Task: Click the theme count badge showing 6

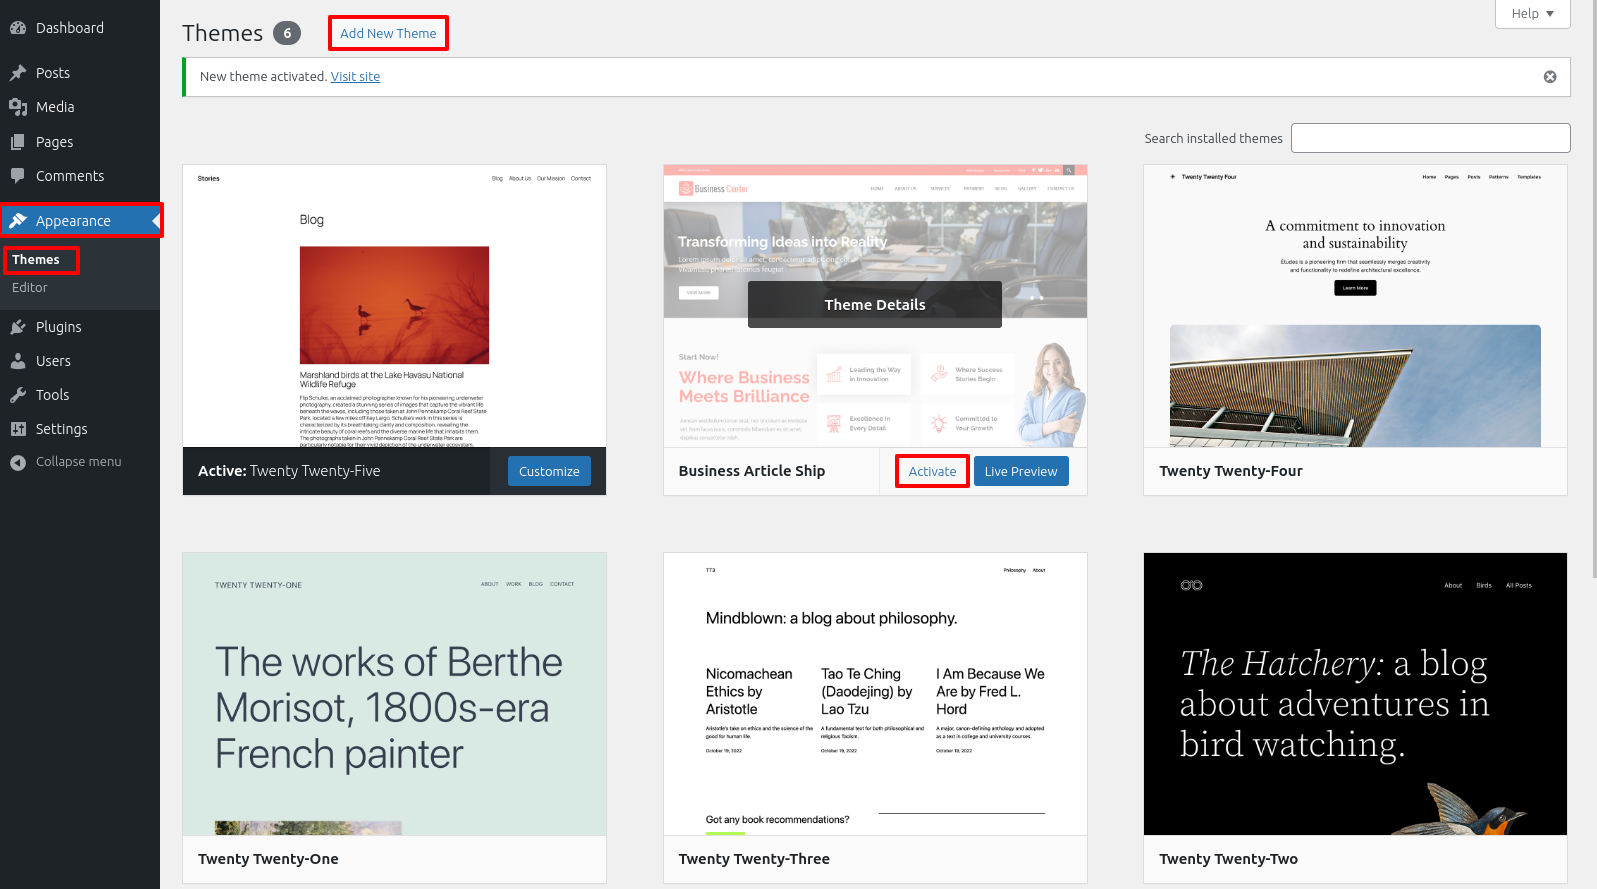Action: (287, 33)
